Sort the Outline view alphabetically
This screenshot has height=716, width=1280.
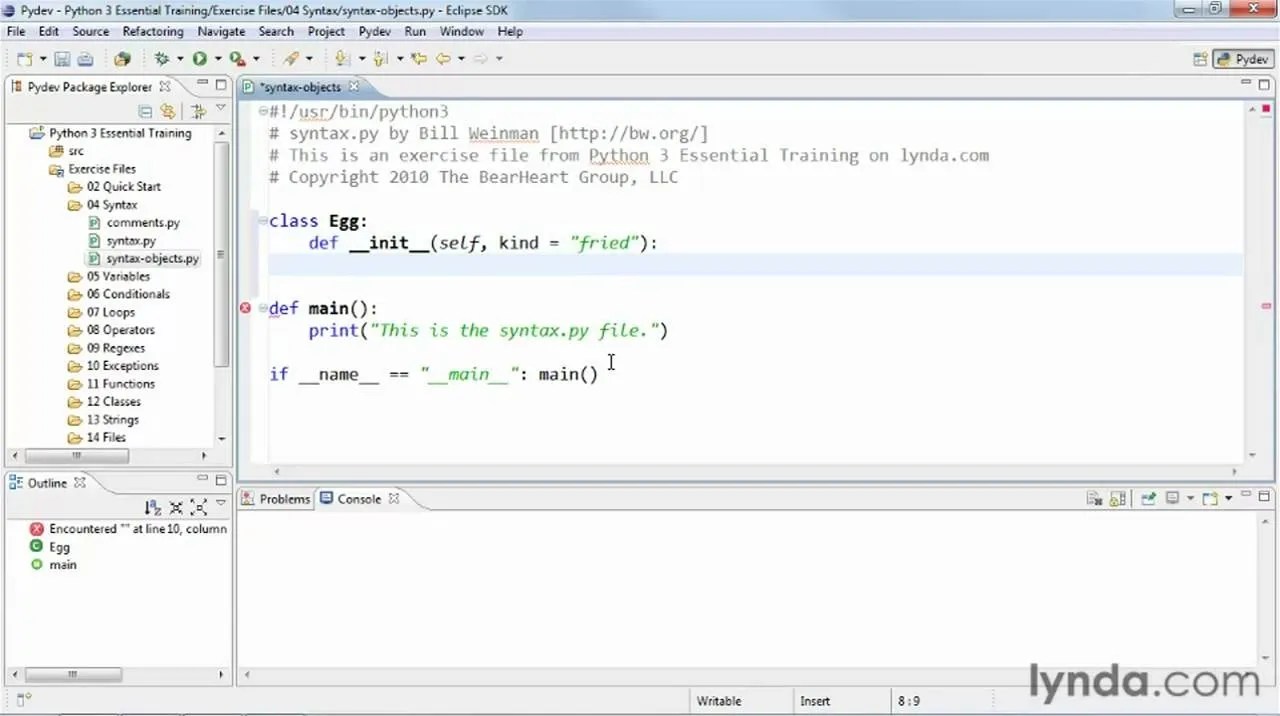pos(152,506)
